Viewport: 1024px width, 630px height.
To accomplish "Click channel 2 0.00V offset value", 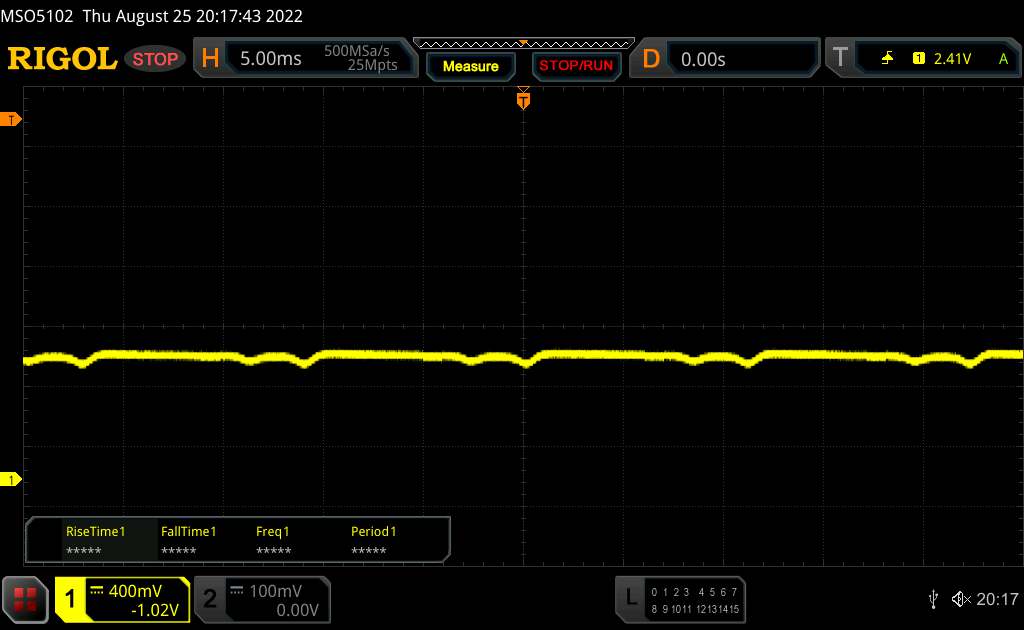I will coord(297,610).
